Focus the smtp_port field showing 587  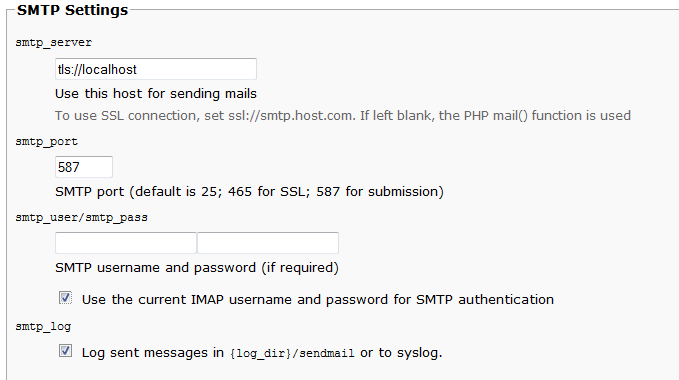[x=84, y=167]
